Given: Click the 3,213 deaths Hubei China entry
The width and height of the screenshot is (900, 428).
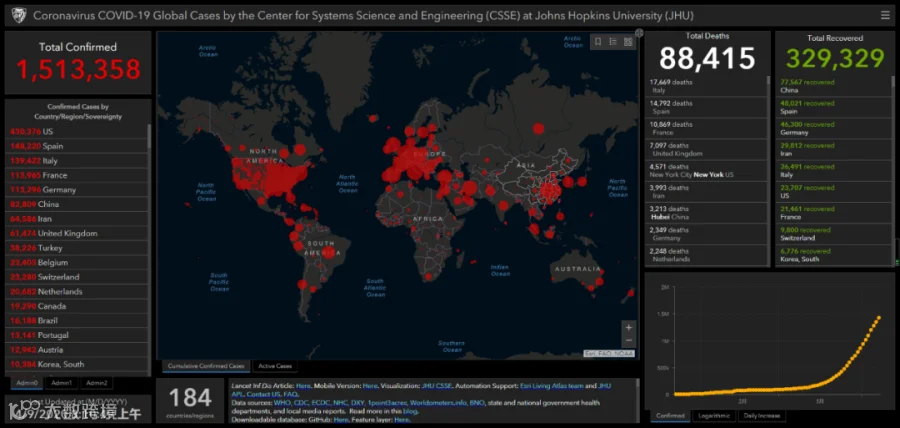Looking at the screenshot, I should coord(705,213).
